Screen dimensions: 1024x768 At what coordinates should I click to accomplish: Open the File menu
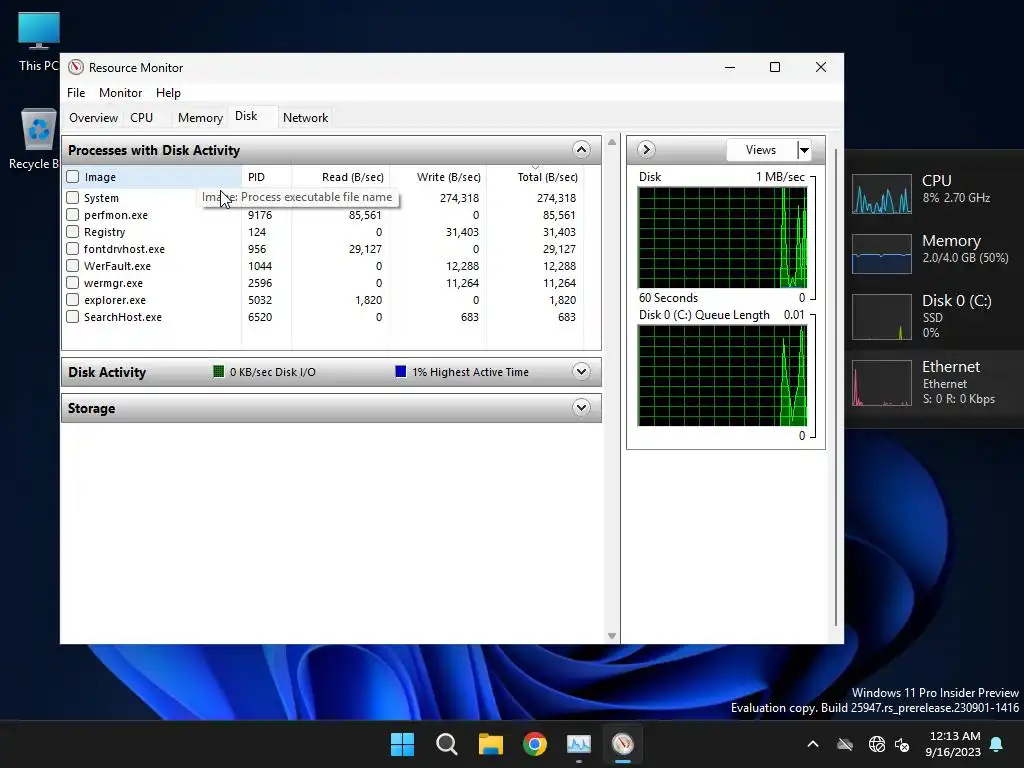(x=76, y=93)
